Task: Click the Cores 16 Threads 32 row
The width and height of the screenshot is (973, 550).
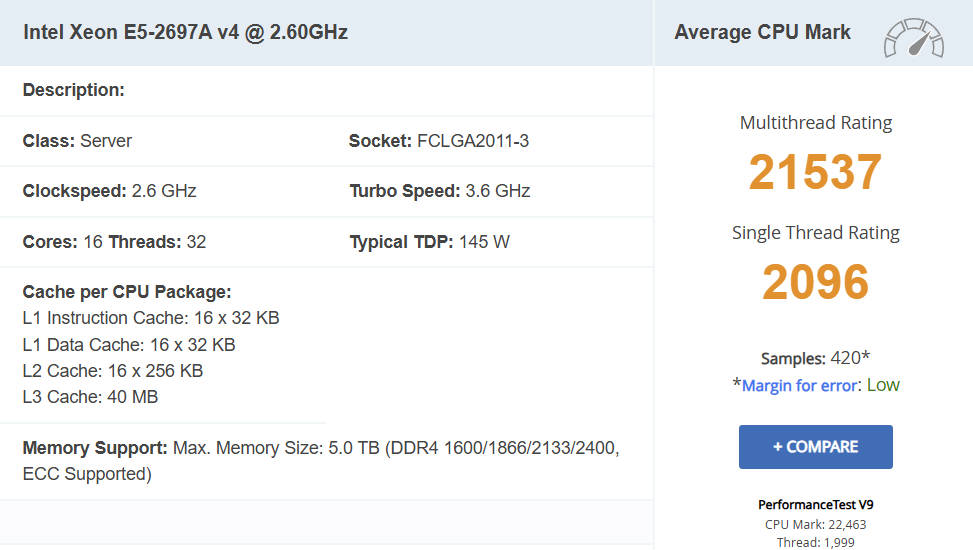Action: coord(114,242)
